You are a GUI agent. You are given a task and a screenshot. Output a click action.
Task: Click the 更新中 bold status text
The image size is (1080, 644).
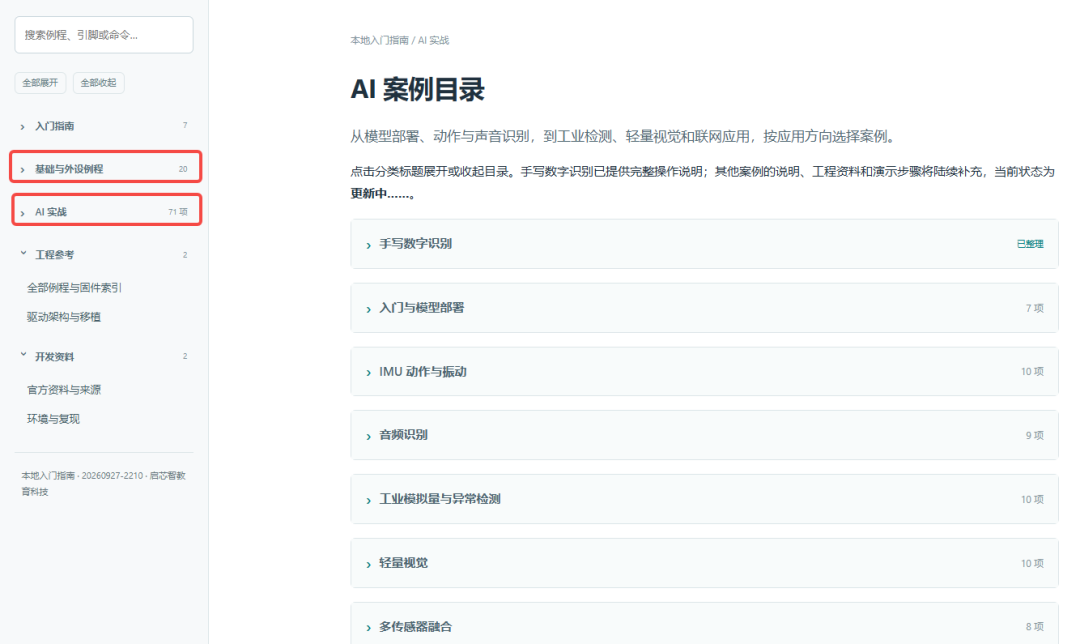382,194
